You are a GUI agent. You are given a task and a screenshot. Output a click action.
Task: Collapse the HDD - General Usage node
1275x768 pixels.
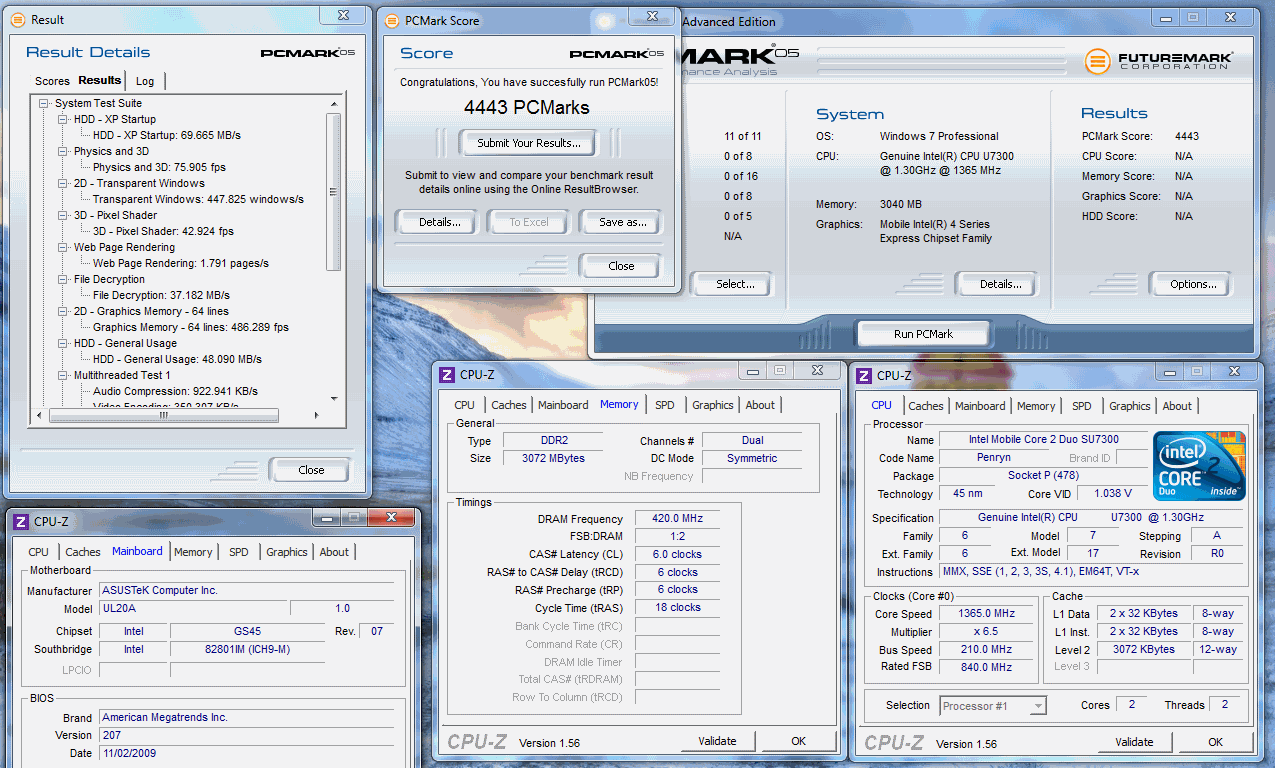point(64,343)
